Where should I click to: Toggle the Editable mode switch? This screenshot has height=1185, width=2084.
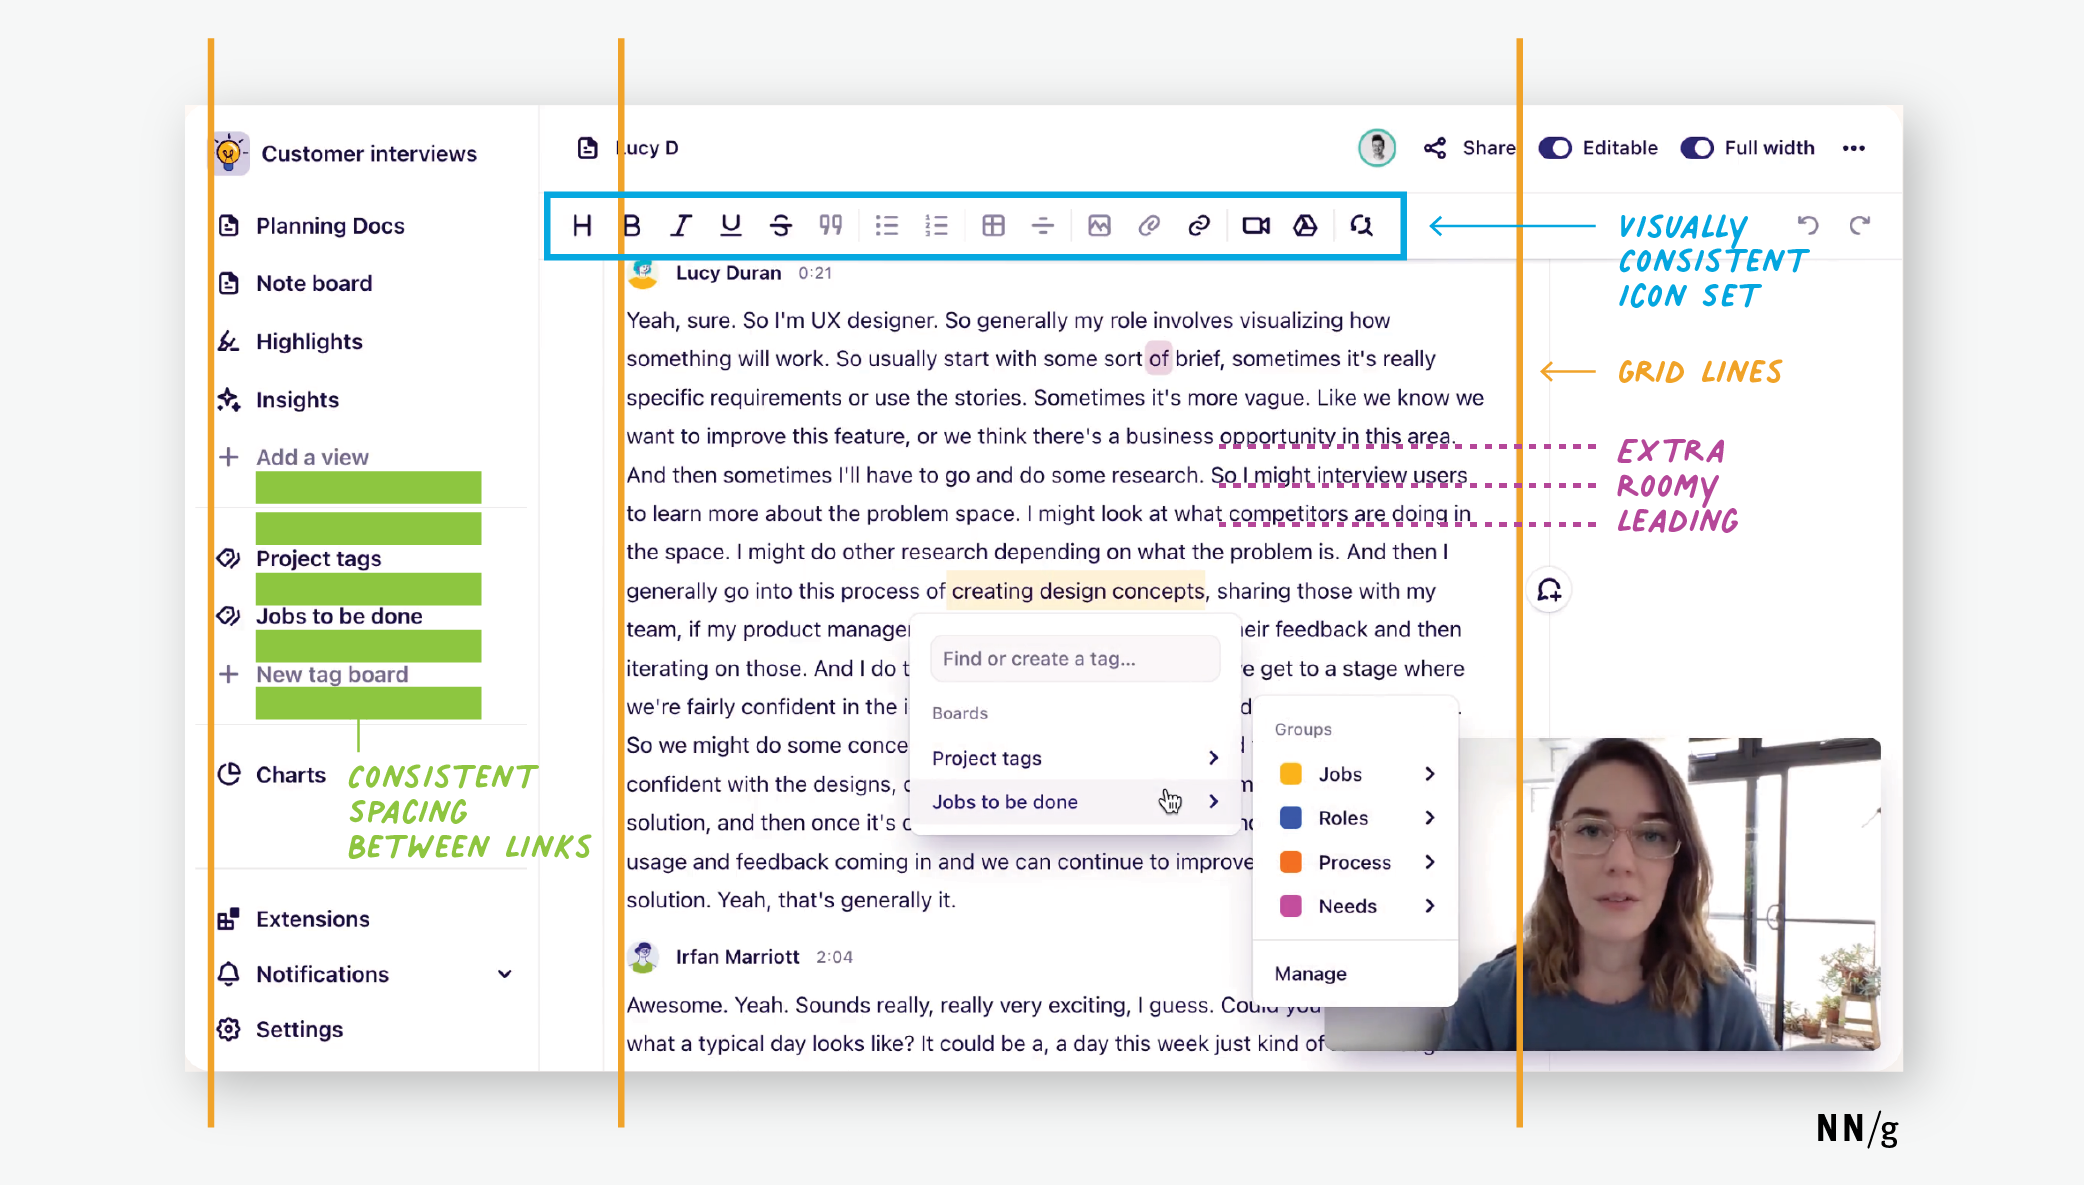tap(1554, 147)
